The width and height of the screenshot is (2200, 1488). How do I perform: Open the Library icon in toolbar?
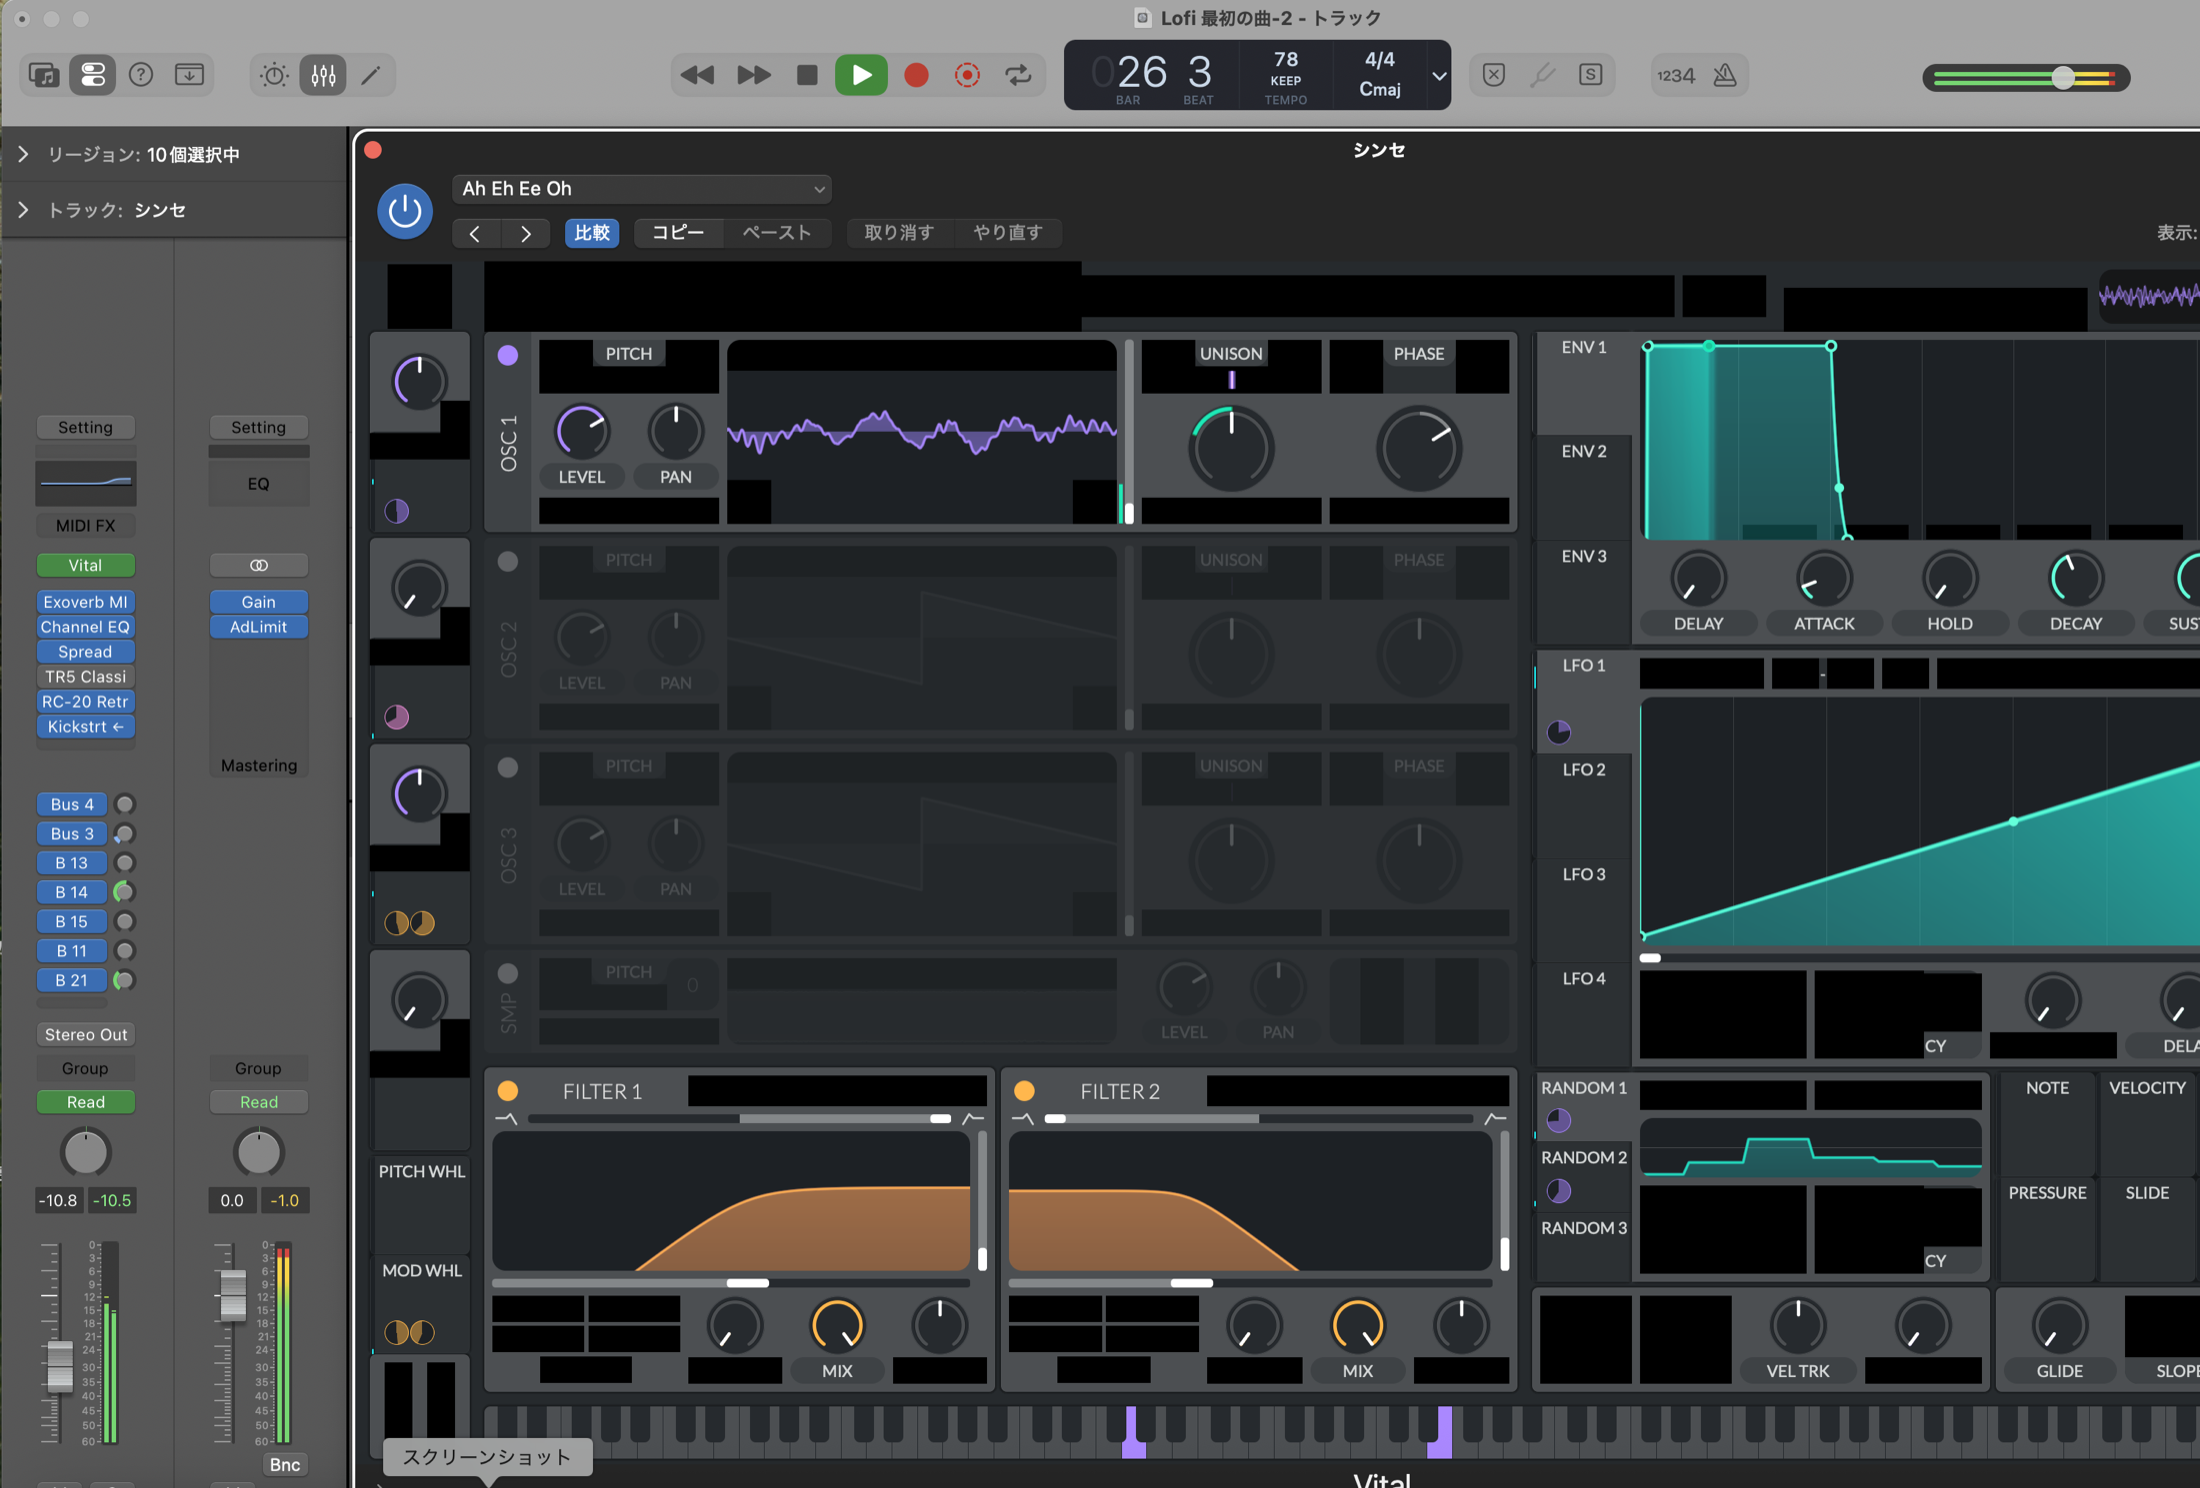coord(44,75)
